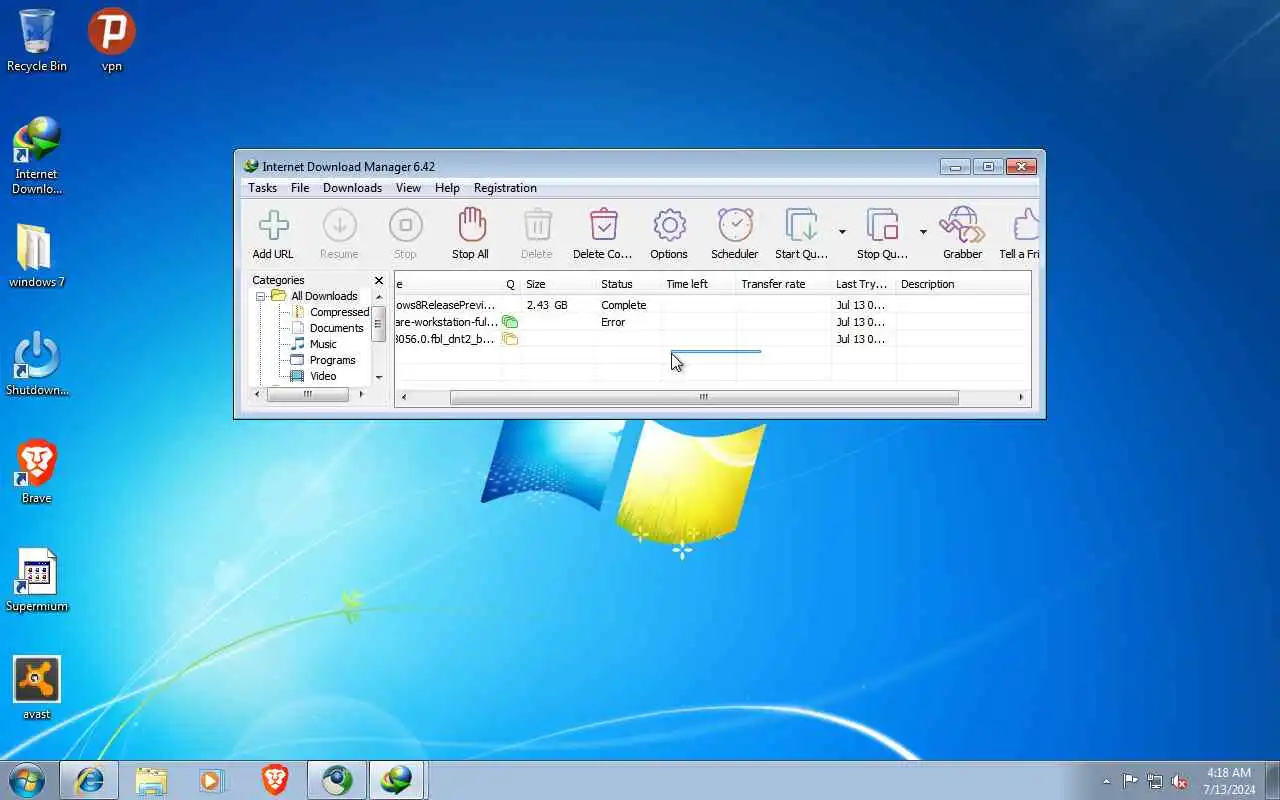Open the Downloads menu
This screenshot has height=800, width=1280.
click(352, 188)
